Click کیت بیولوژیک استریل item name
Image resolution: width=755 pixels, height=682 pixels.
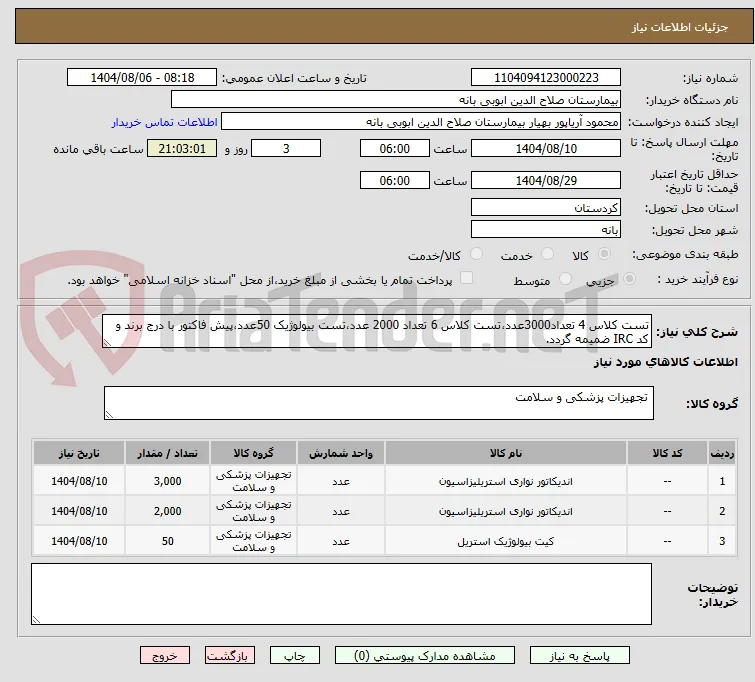click(506, 541)
